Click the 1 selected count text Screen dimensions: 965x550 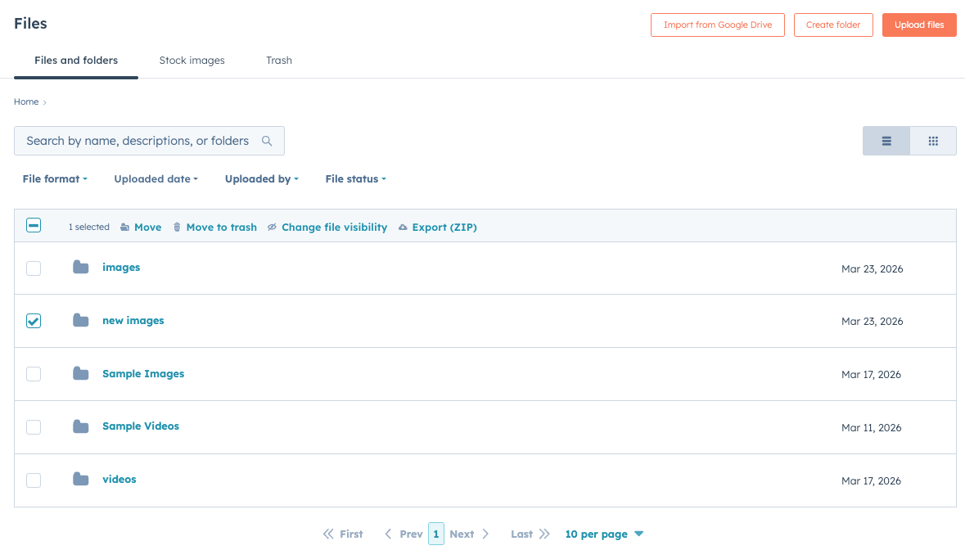89,227
